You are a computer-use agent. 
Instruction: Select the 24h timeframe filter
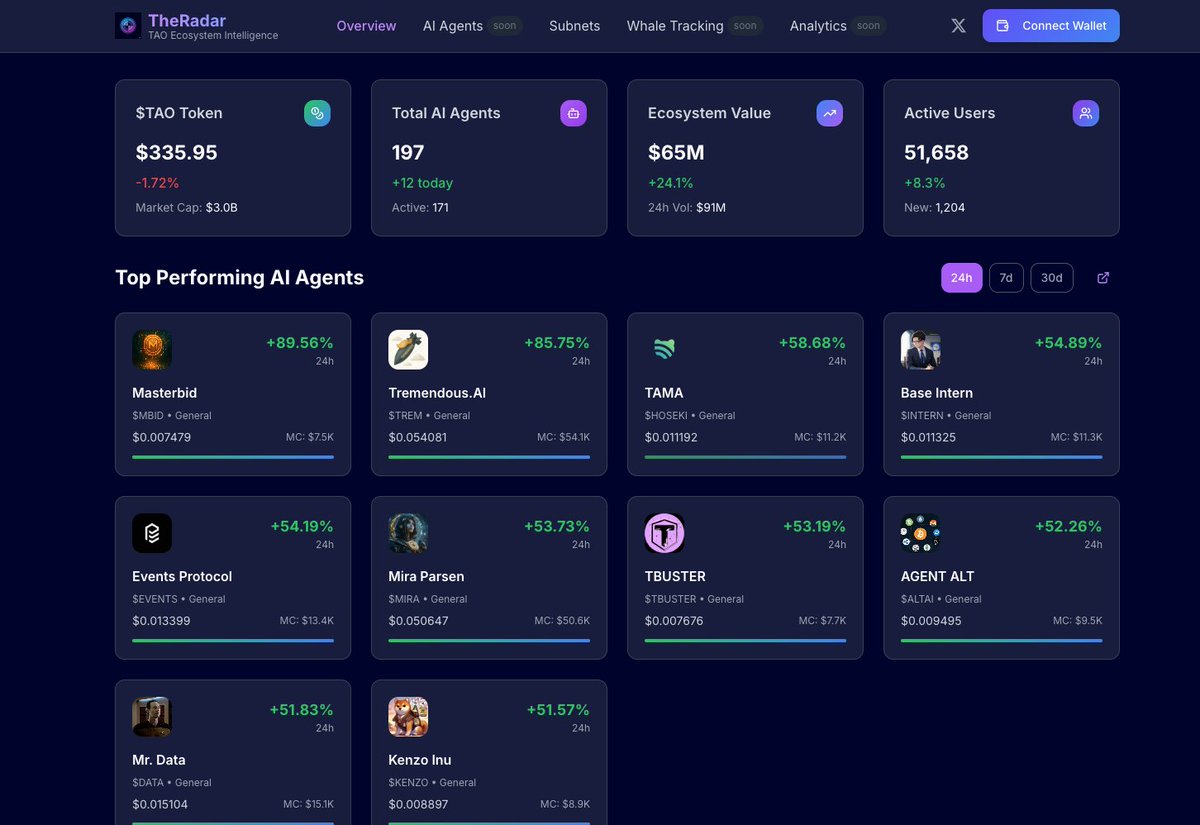(962, 278)
